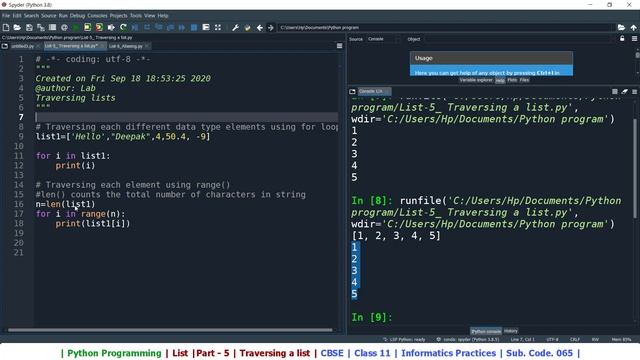This screenshot has height=360, width=640.
Task: Go back with the left arrow icon
Action: pos(260,27)
